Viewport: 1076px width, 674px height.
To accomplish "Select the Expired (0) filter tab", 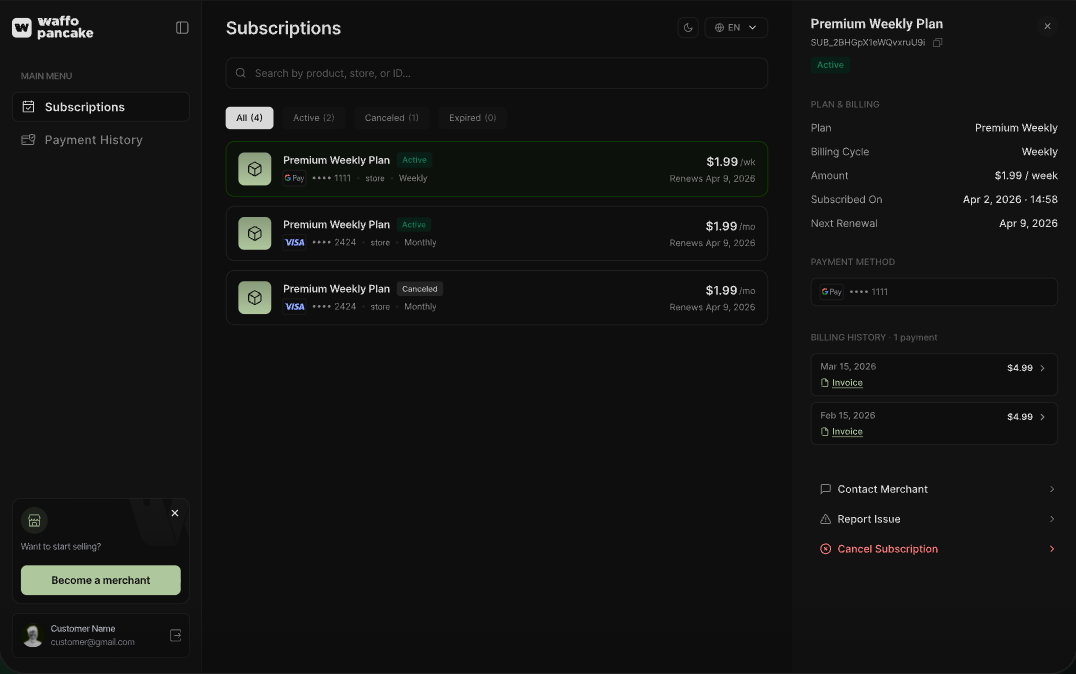I will click(x=472, y=118).
